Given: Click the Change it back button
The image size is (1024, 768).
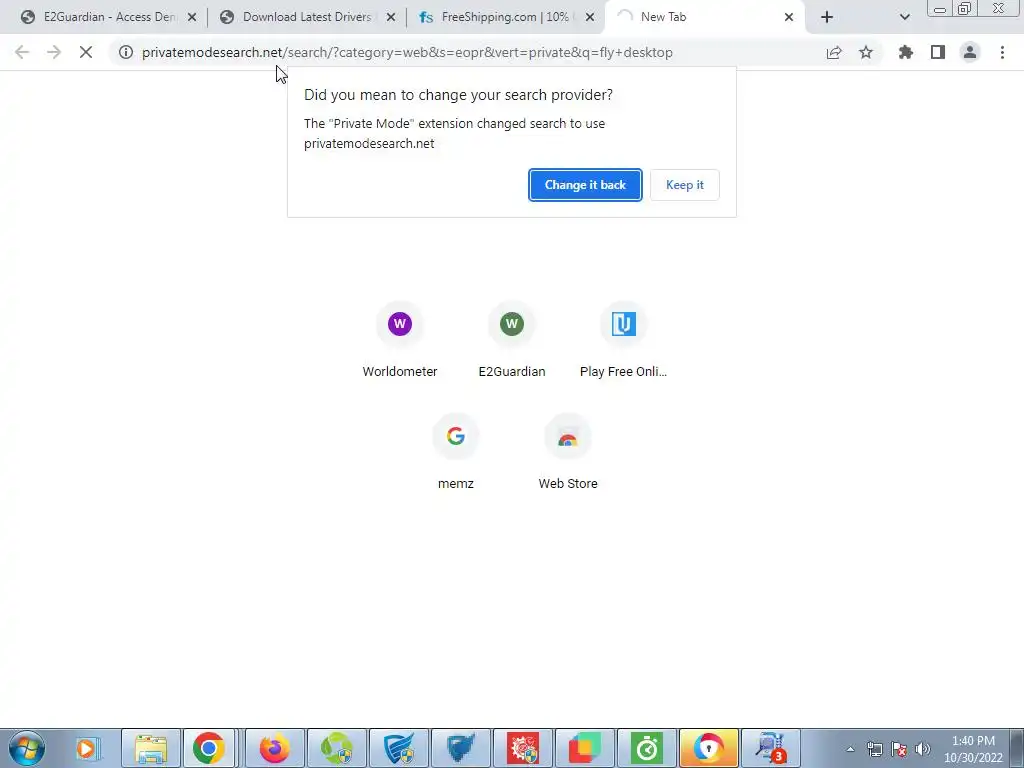Looking at the screenshot, I should pos(585,185).
